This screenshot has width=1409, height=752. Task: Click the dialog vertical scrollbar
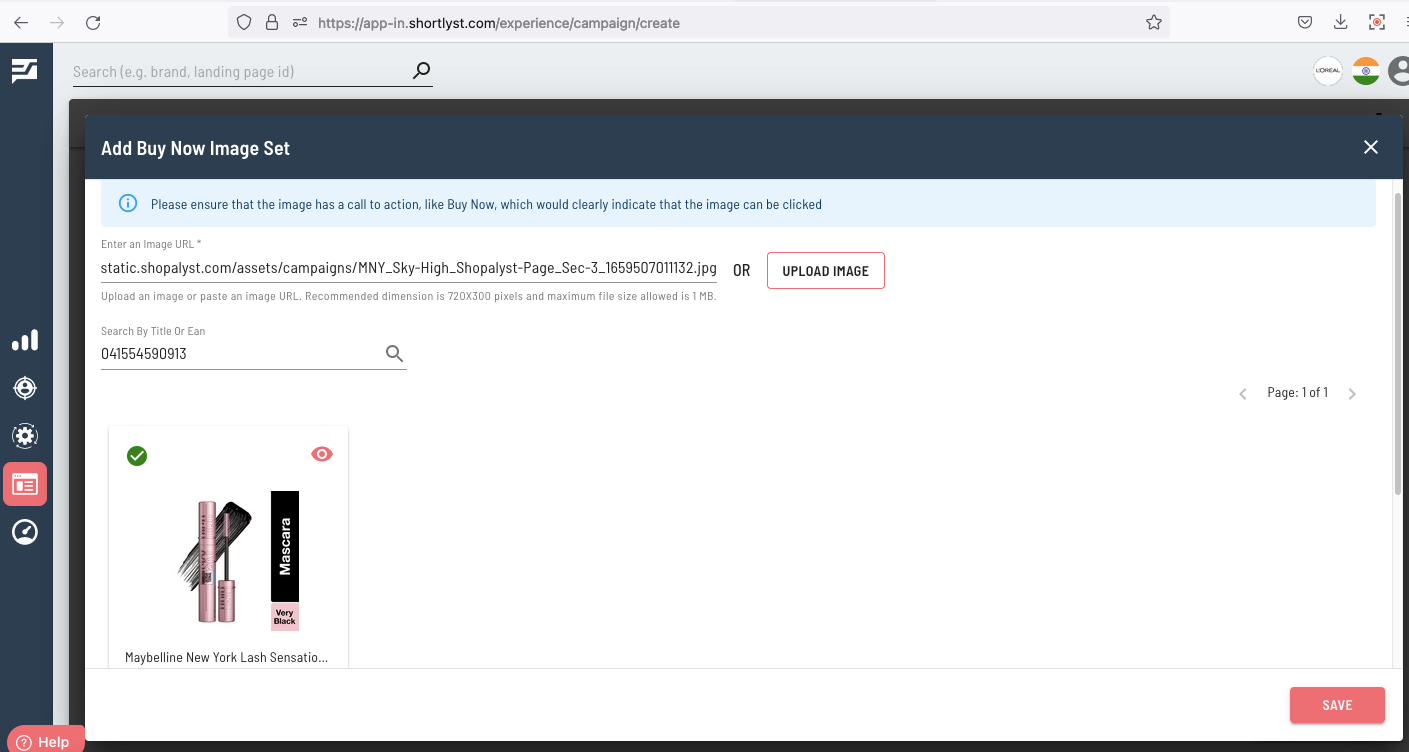1398,343
